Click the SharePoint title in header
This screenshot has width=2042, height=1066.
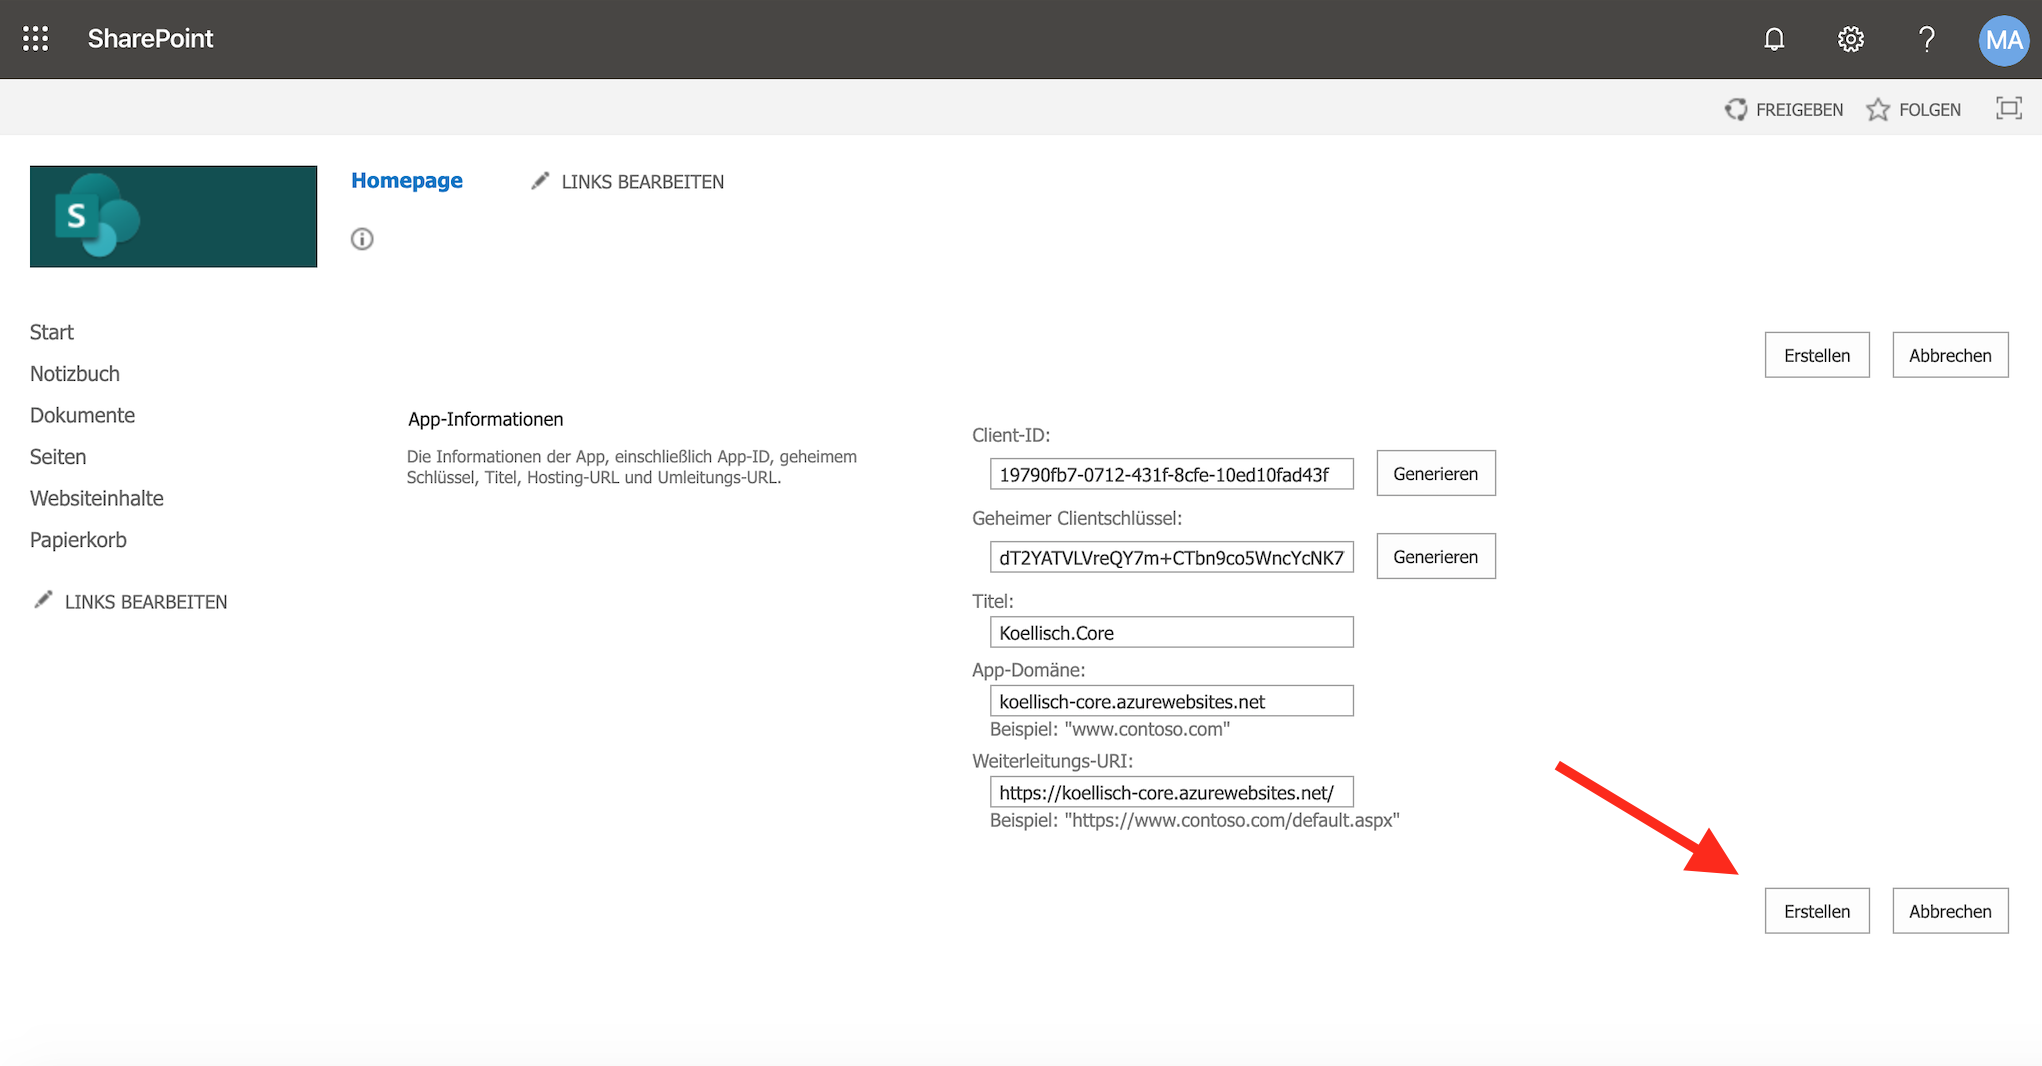point(150,39)
